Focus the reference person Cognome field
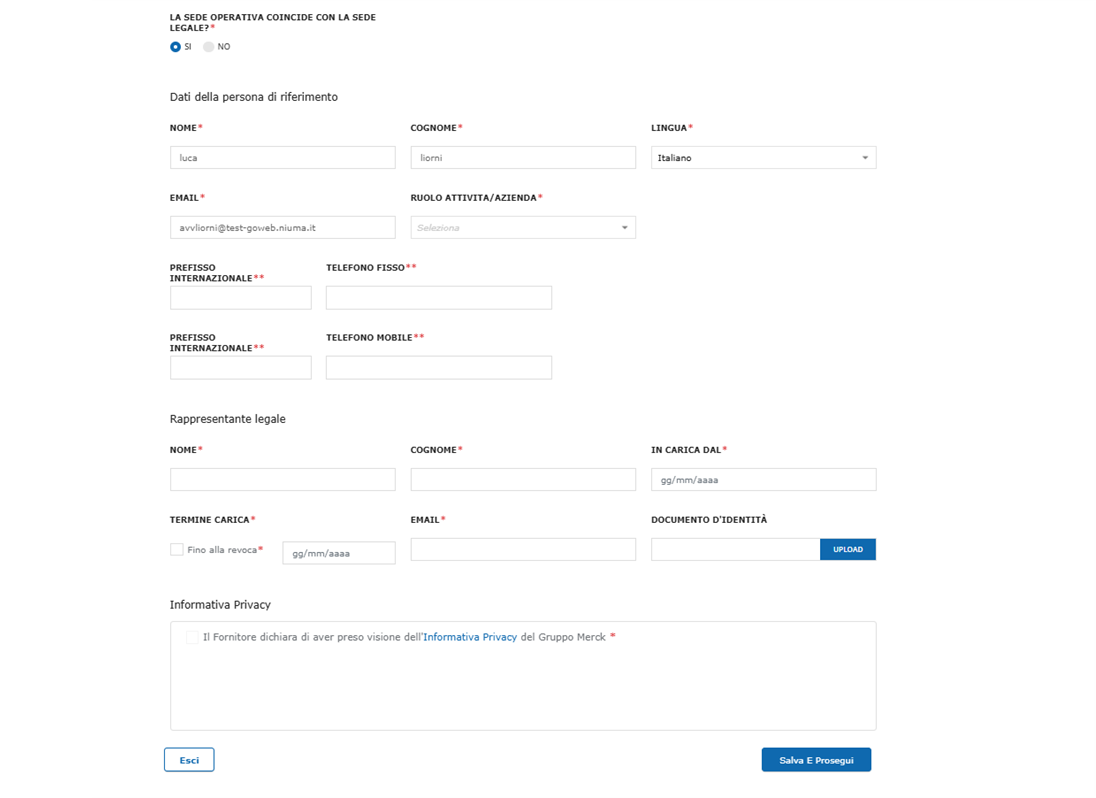1096x798 pixels. 523,158
